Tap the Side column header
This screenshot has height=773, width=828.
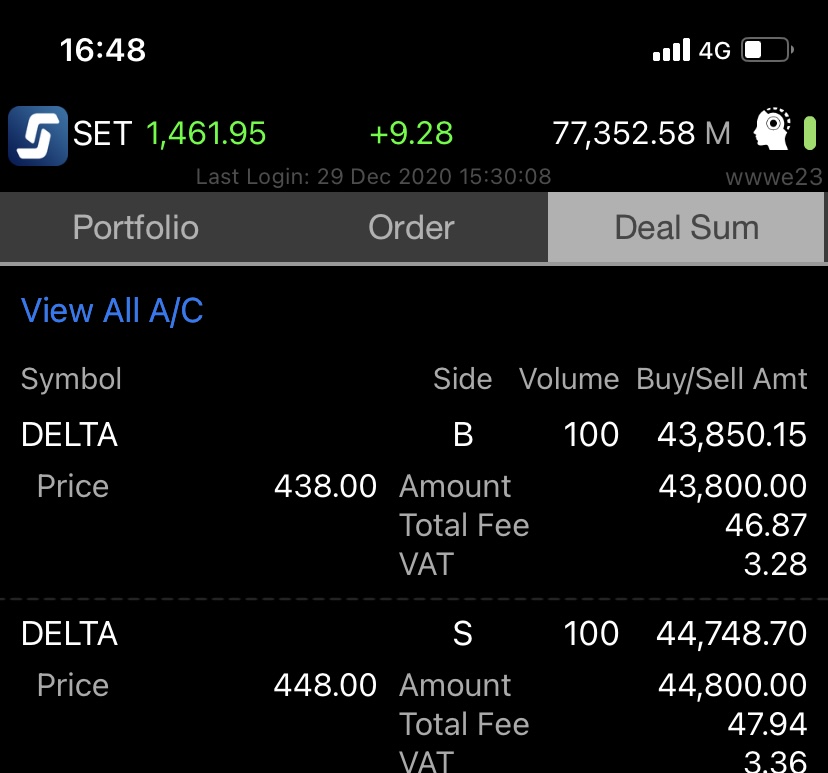tap(462, 380)
